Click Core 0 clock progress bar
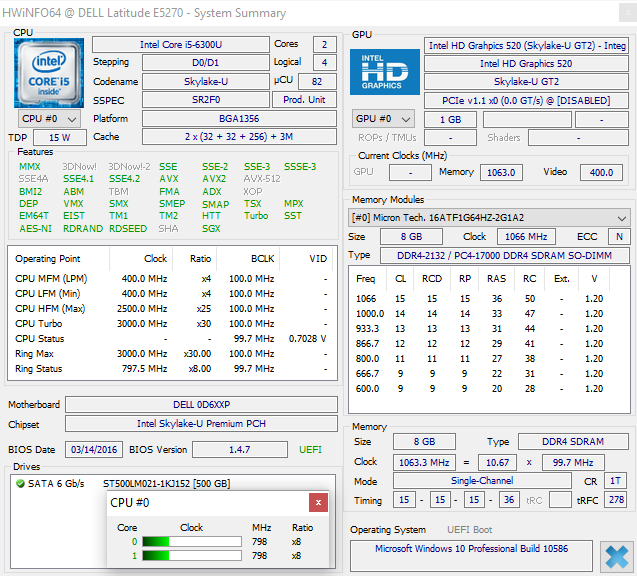 click(192, 541)
